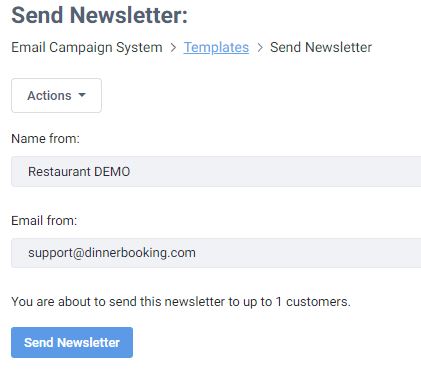Select the Send Newsletter breadcrumb item

321,47
